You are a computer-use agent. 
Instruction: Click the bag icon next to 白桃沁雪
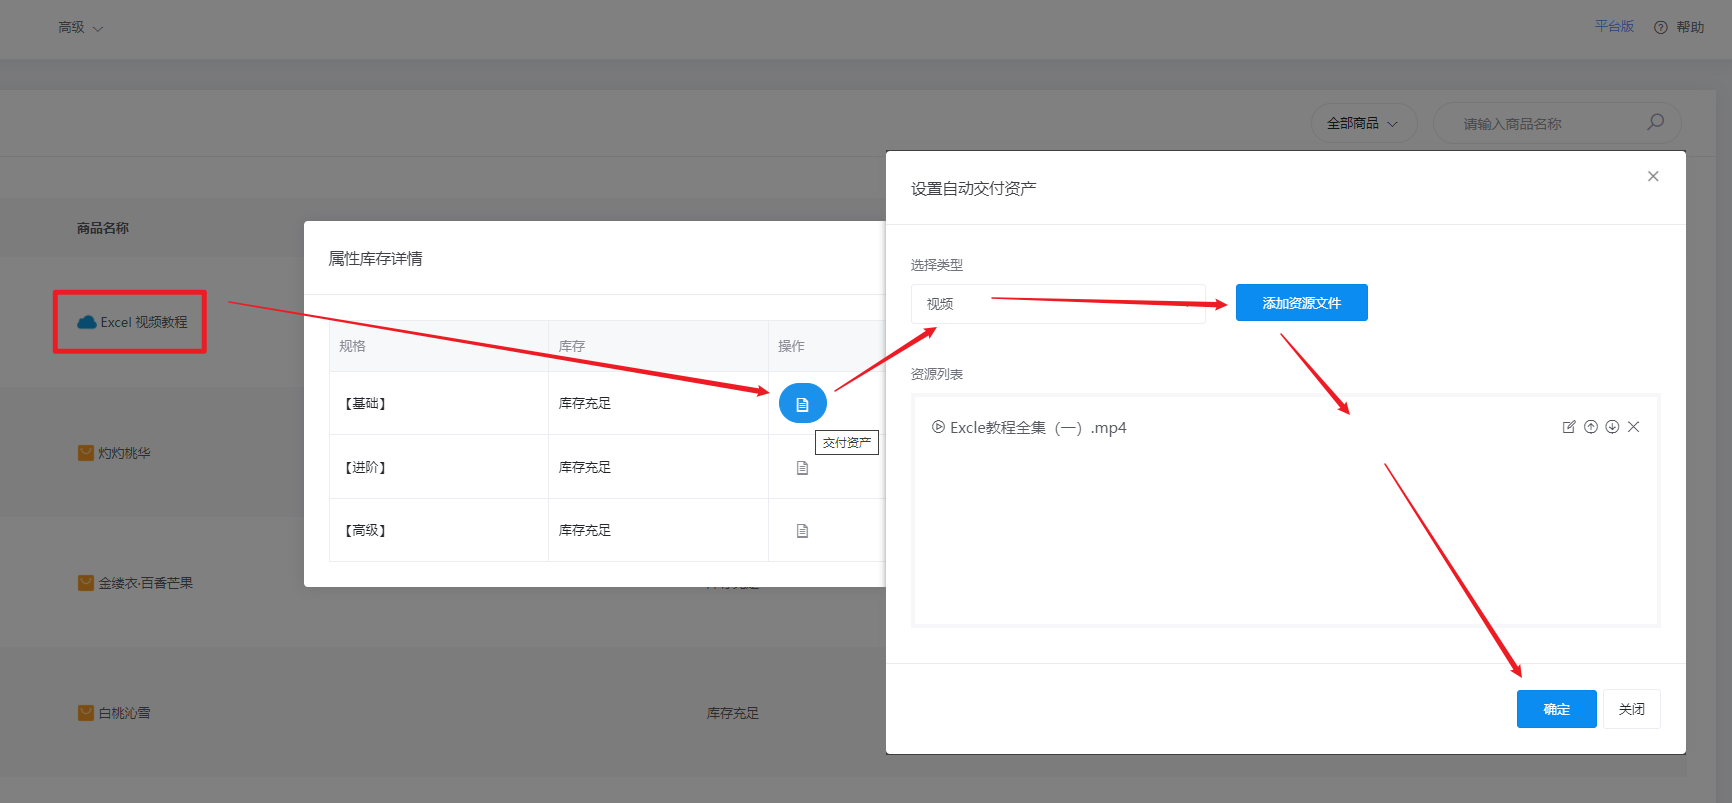[86, 713]
